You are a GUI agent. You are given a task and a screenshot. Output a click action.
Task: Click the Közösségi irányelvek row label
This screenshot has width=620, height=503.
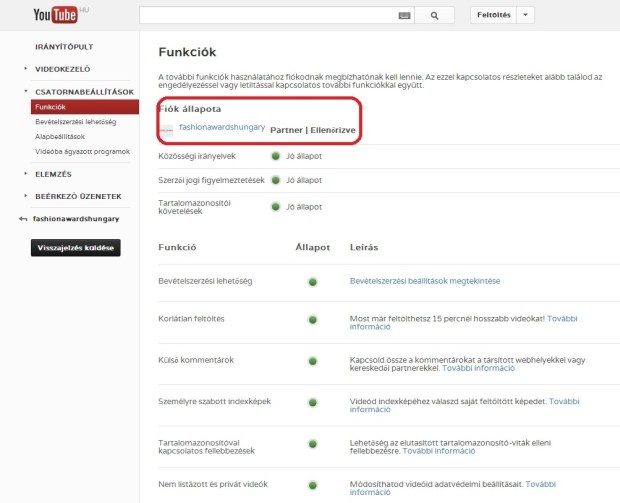197,156
